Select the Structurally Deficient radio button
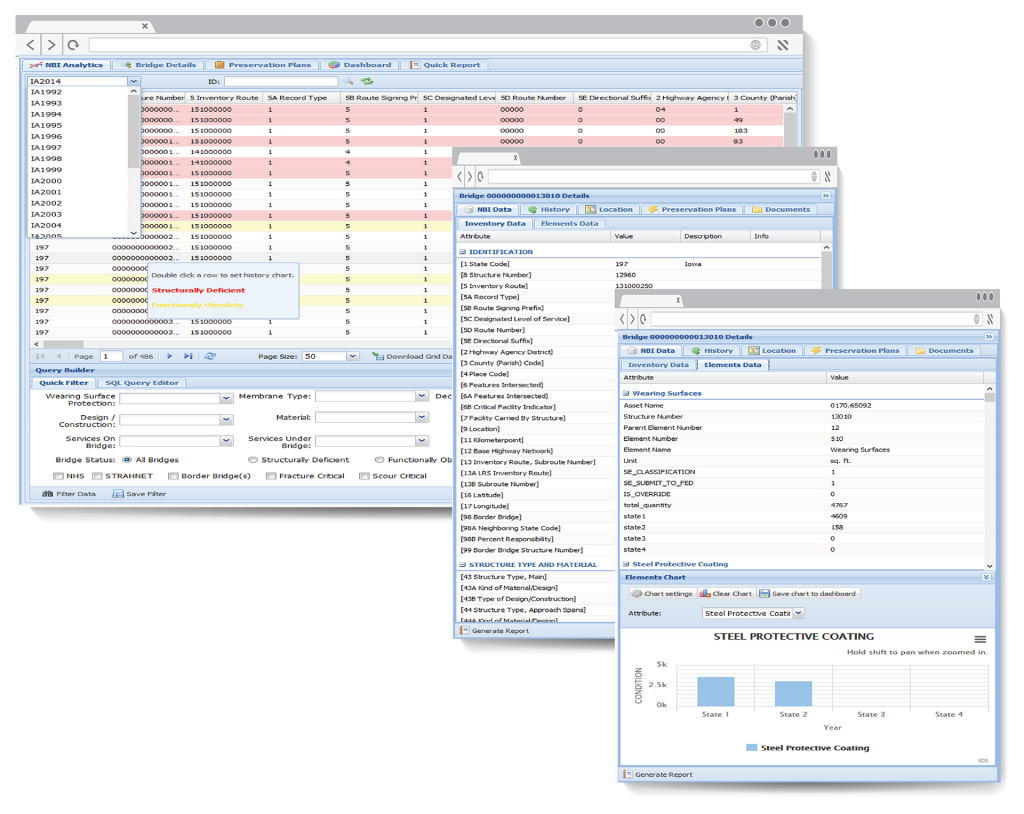1024x814 pixels. (x=252, y=460)
